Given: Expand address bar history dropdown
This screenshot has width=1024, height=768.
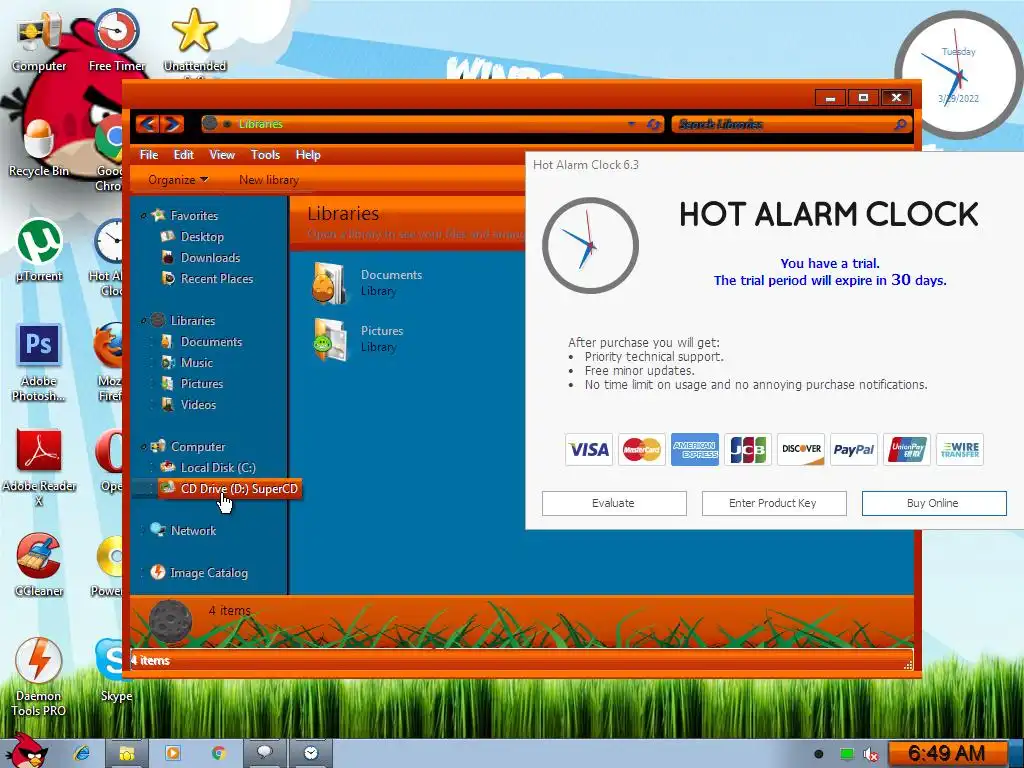Looking at the screenshot, I should click(631, 124).
